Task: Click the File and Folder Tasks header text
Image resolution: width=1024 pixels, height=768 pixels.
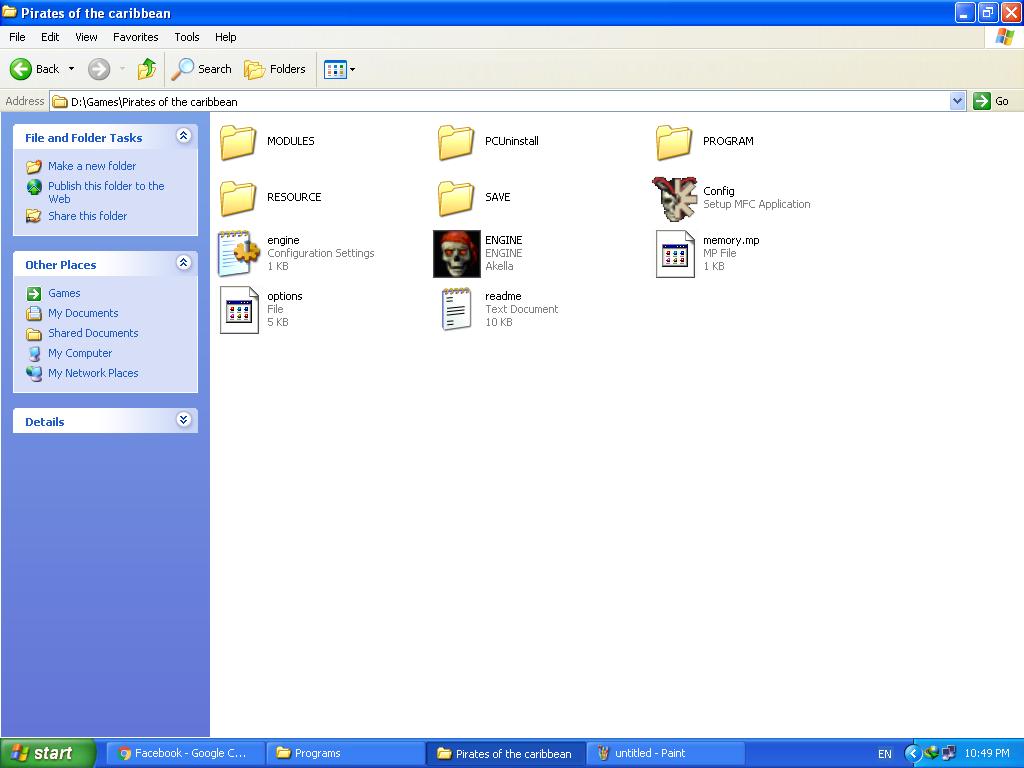Action: (84, 138)
